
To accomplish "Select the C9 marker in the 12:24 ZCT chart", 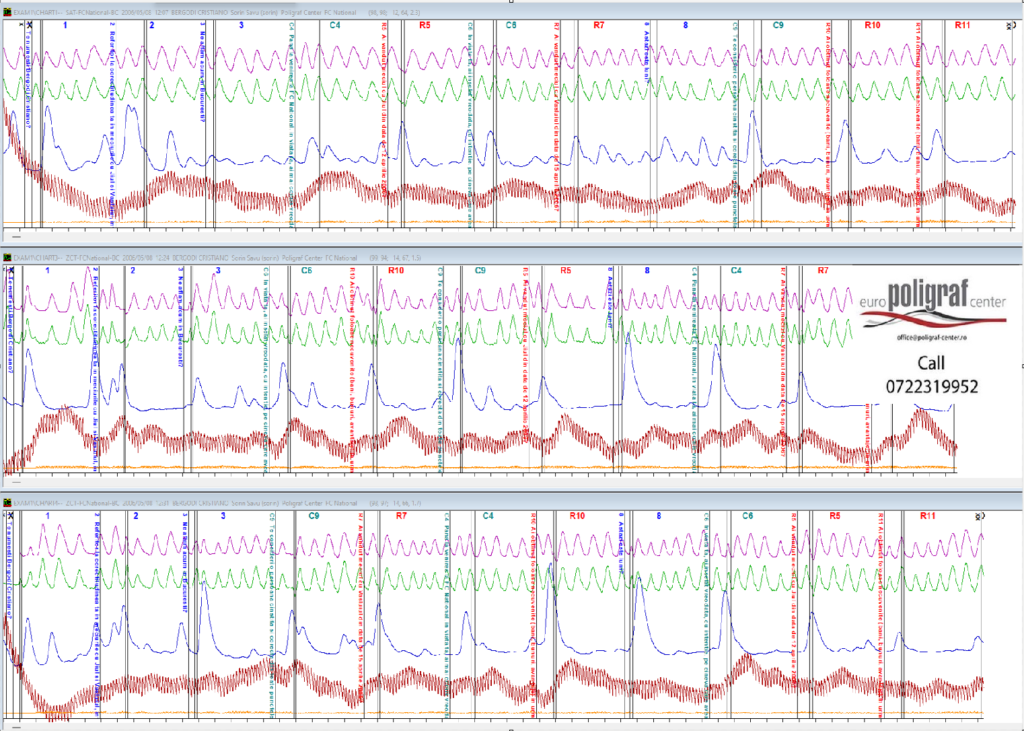I will click(x=480, y=270).
